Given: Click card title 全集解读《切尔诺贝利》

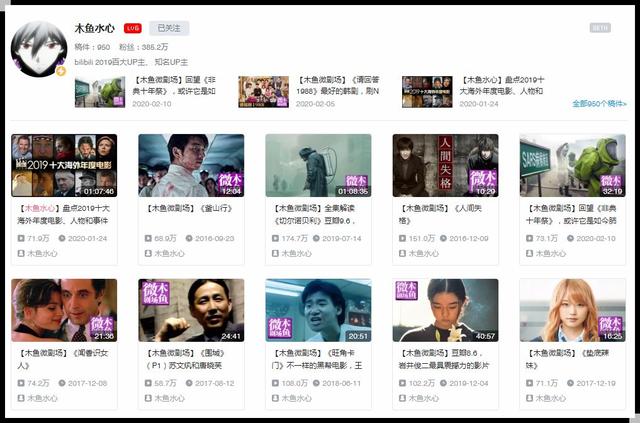Looking at the screenshot, I should [x=314, y=214].
